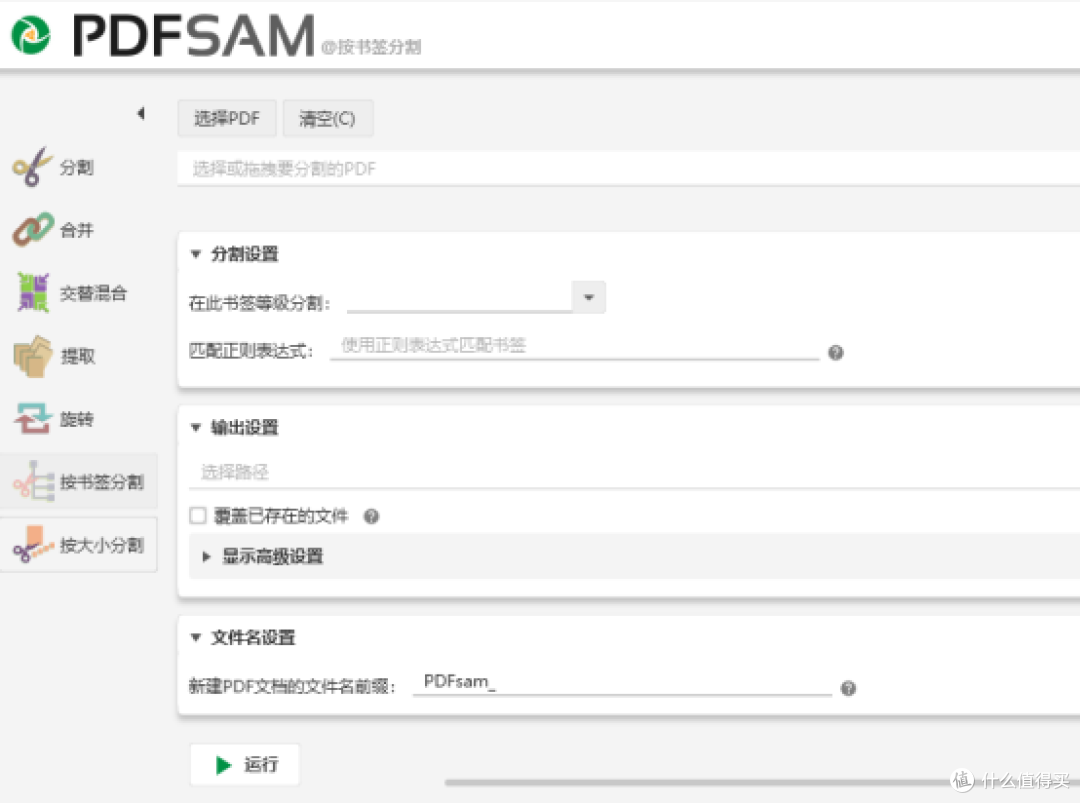Open the 在此书签等级分割 level dropdown
The image size is (1080, 803).
589,298
